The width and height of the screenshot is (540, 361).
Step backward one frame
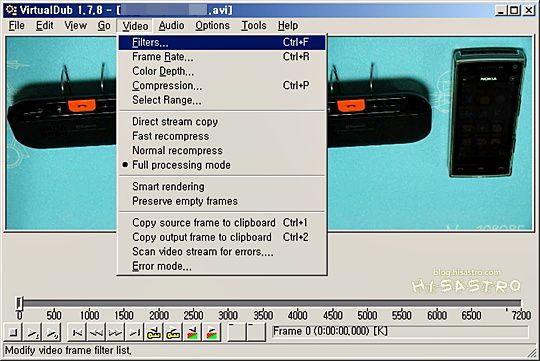(96, 332)
